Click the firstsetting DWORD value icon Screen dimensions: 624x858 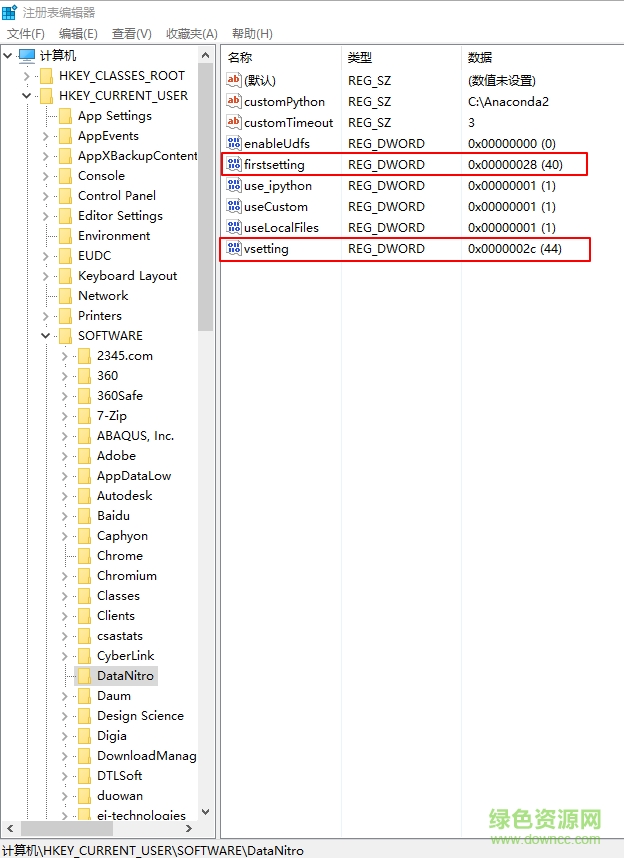(234, 164)
